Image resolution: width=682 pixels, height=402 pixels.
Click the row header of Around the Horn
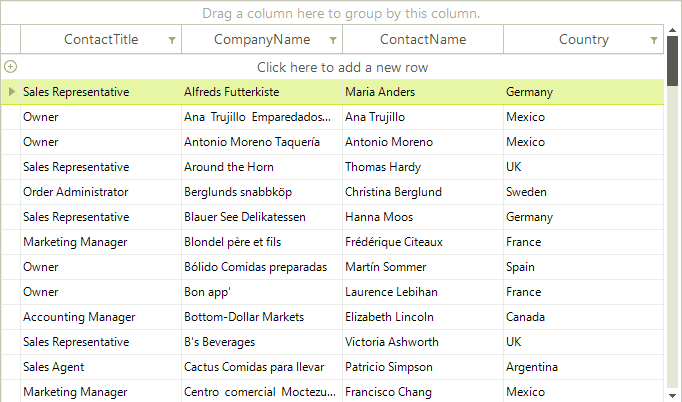click(10, 167)
